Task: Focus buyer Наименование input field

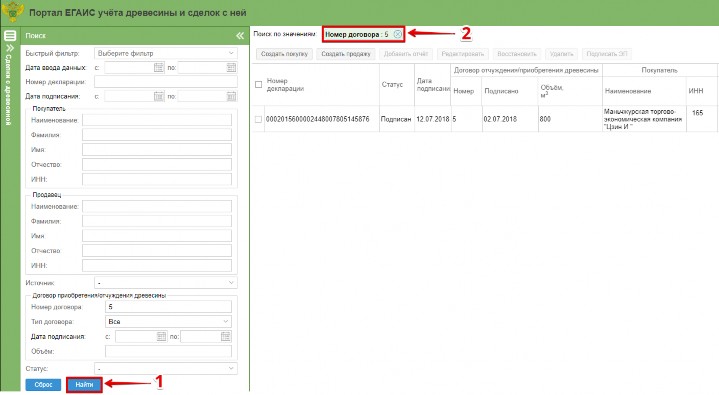Action: [x=157, y=120]
